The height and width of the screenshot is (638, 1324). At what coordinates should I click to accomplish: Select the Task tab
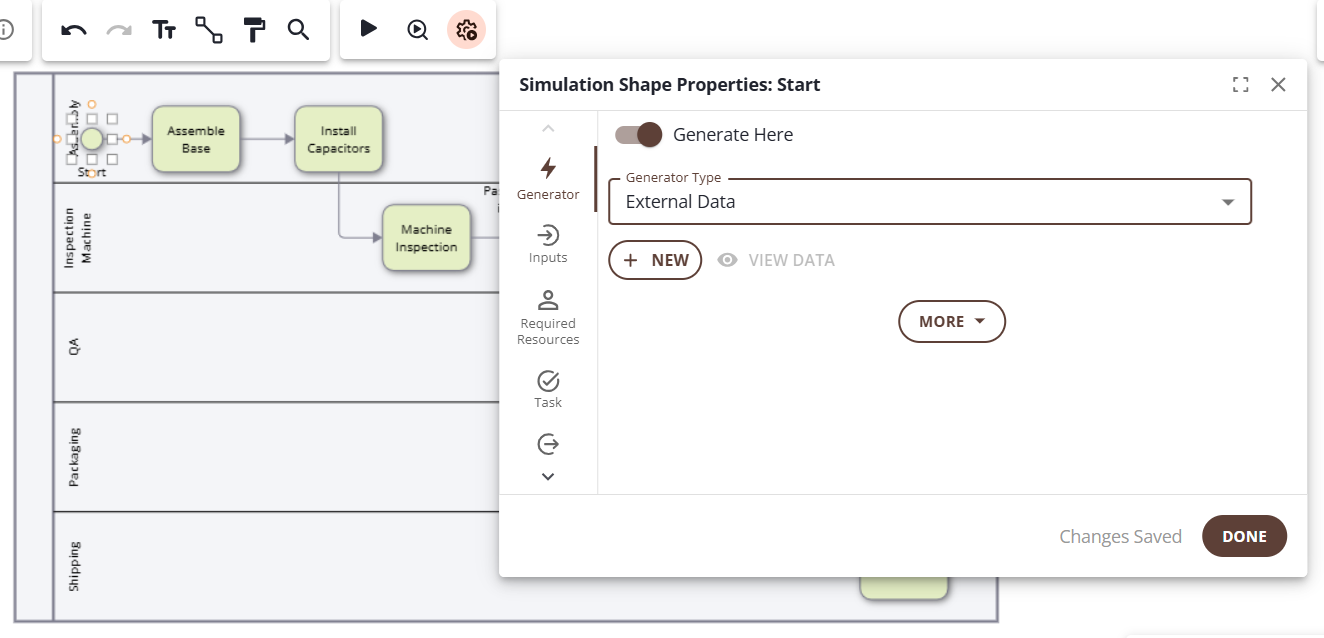click(548, 389)
